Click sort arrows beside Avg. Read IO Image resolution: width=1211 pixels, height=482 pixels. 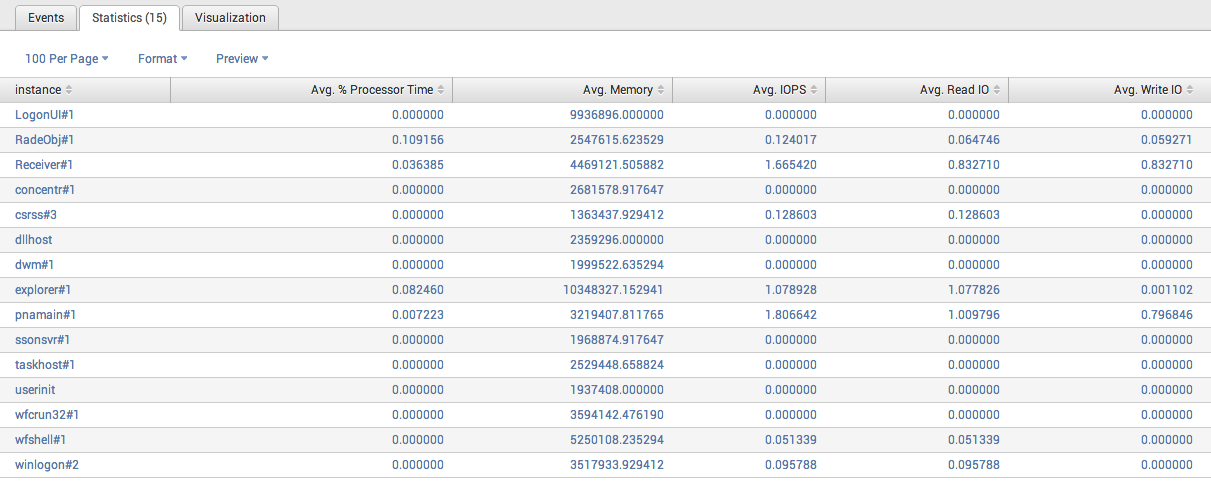point(998,90)
